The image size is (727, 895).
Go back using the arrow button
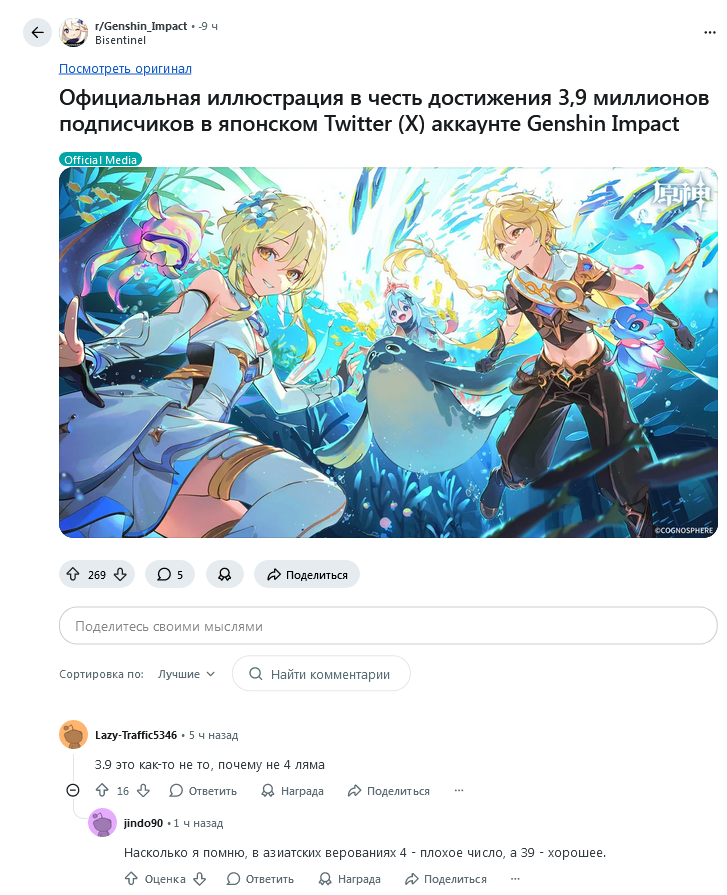[x=38, y=33]
